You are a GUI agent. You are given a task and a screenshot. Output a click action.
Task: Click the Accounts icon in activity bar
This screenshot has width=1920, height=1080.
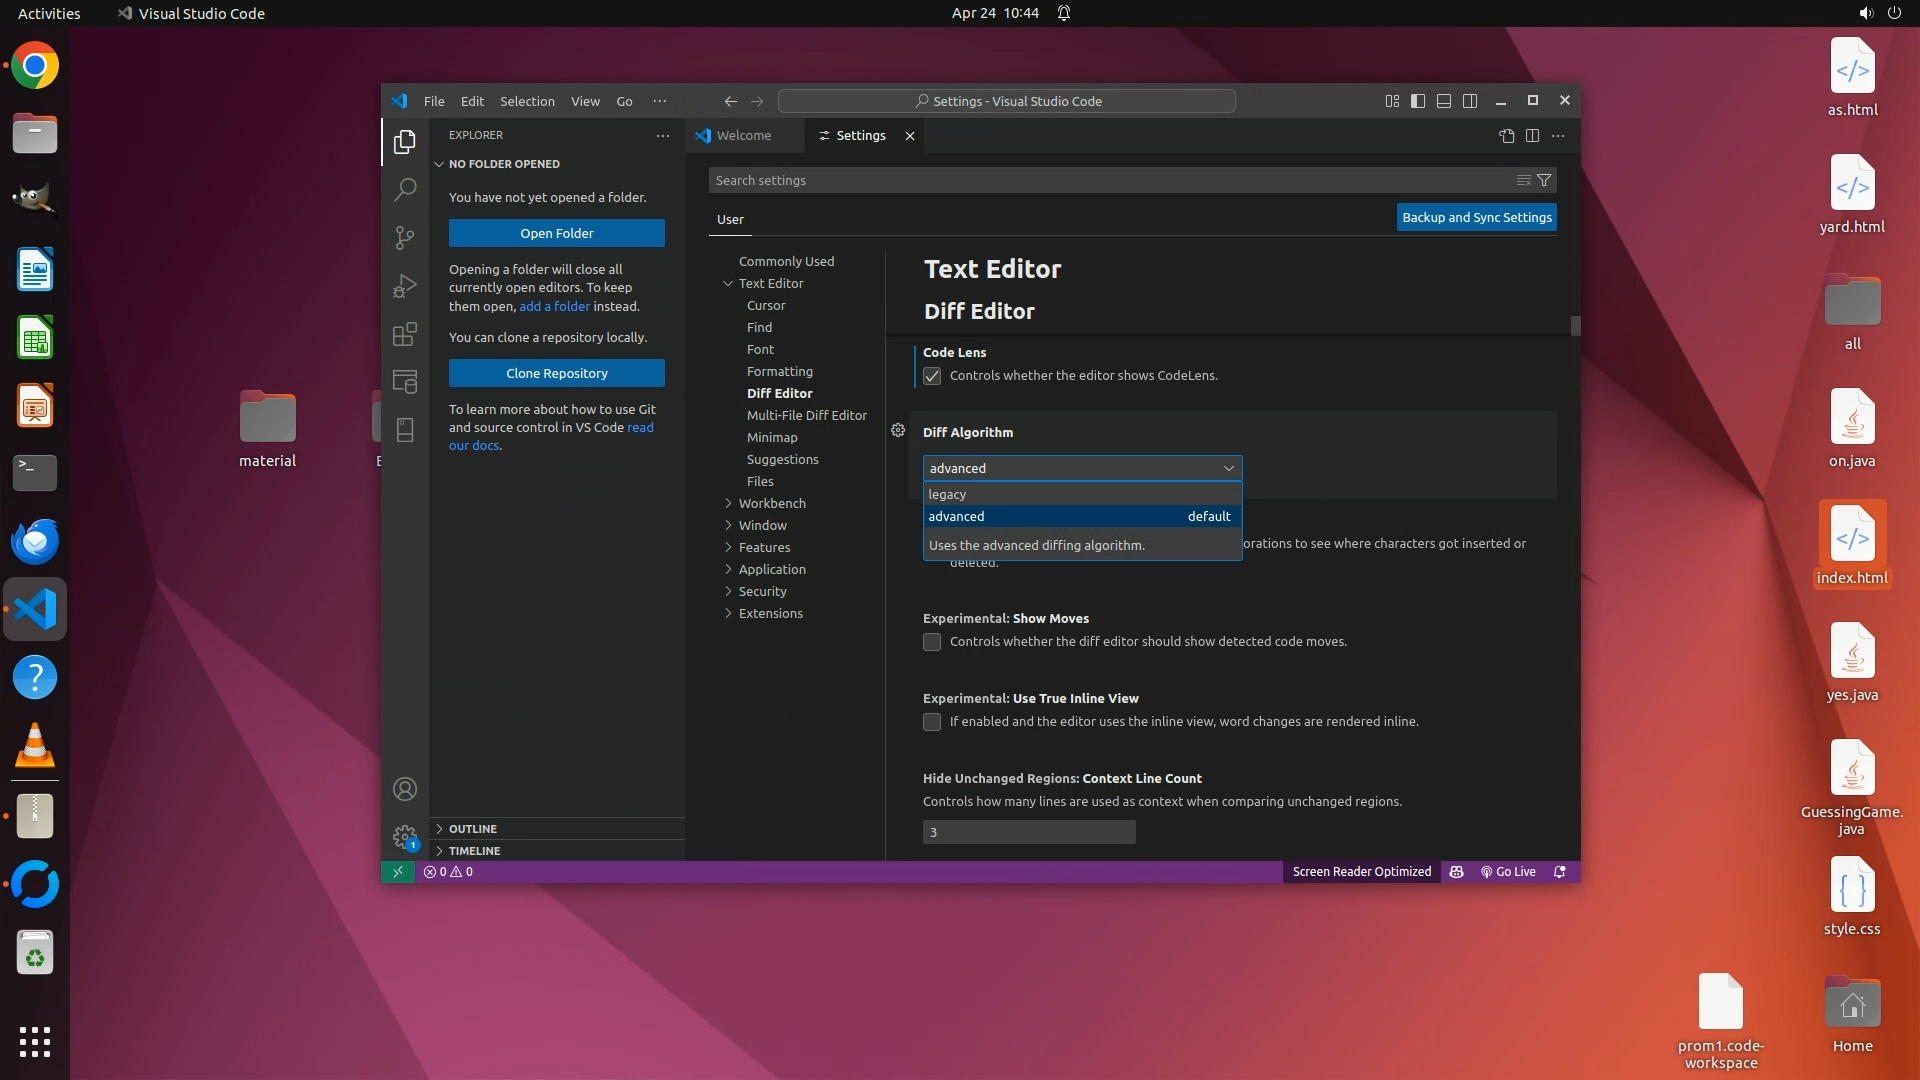pyautogui.click(x=405, y=789)
